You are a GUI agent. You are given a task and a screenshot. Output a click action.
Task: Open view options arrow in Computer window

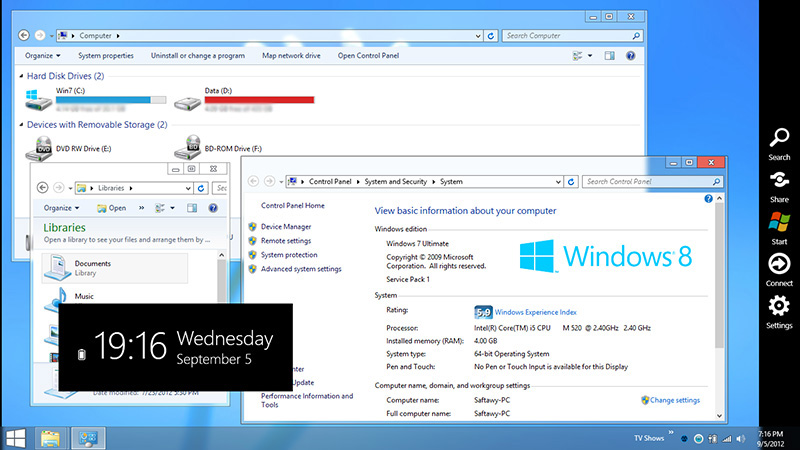click(590, 56)
